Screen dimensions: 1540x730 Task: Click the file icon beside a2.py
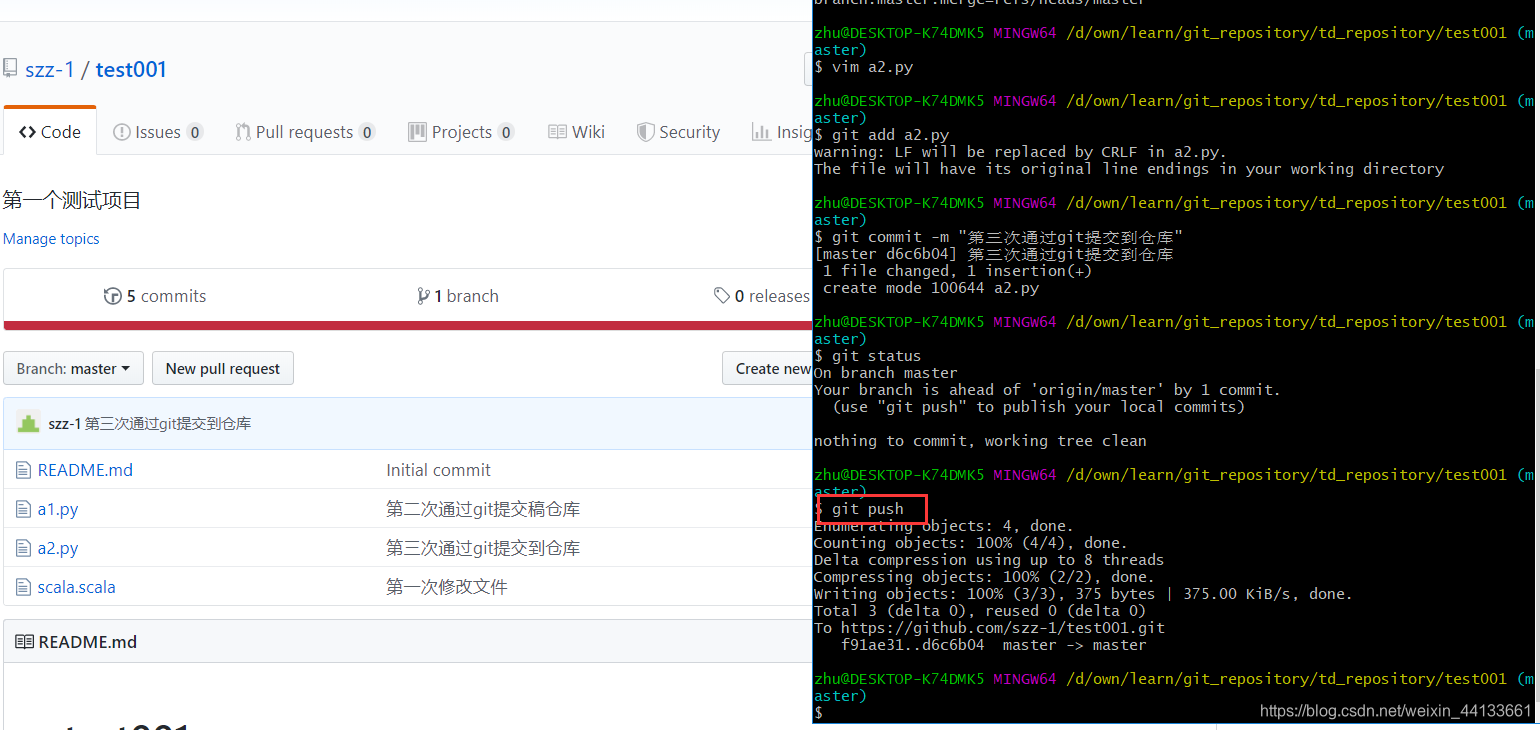(23, 548)
